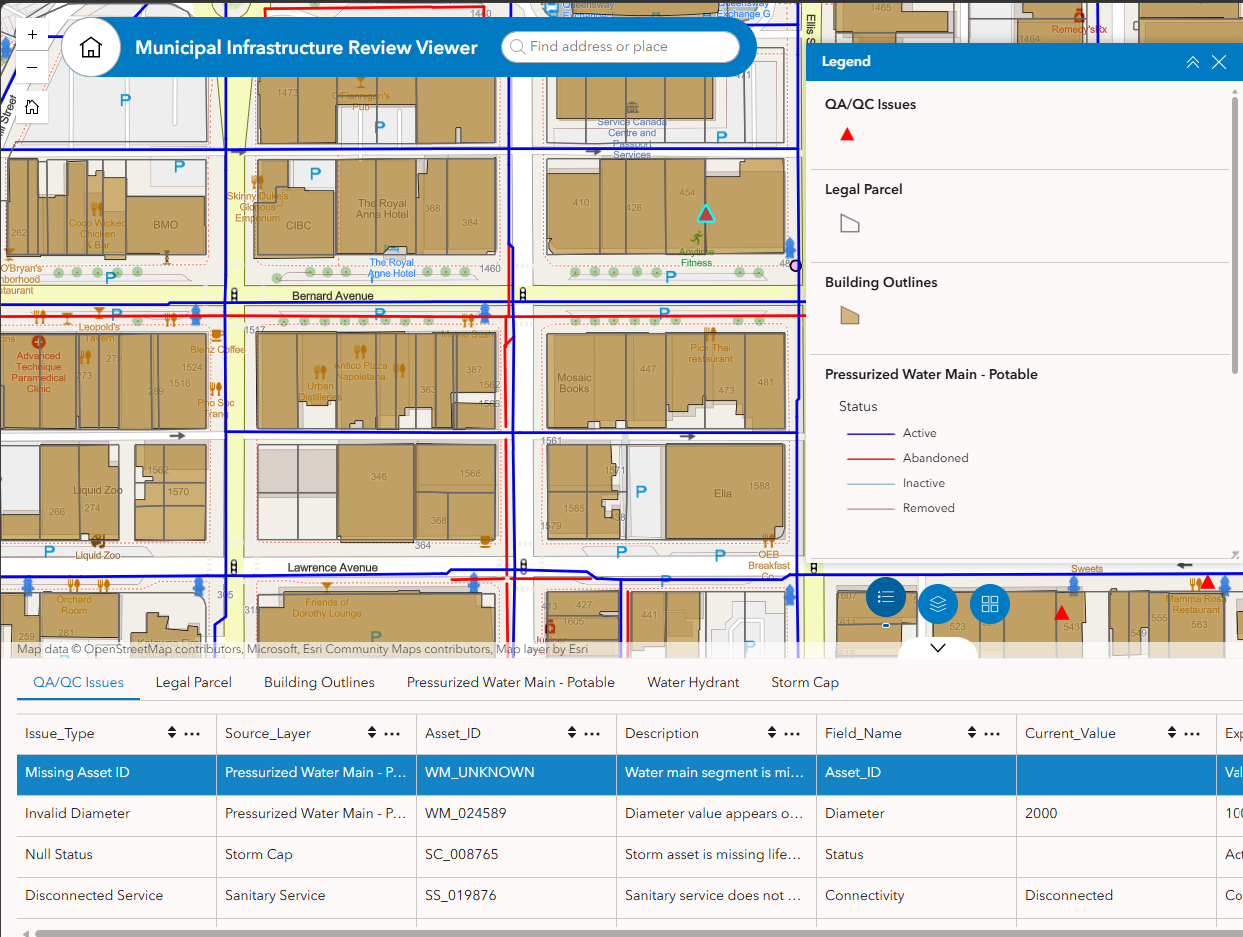Click the Municipal Infrastructure Review Viewer title
Image resolution: width=1243 pixels, height=937 pixels.
pyautogui.click(x=306, y=47)
